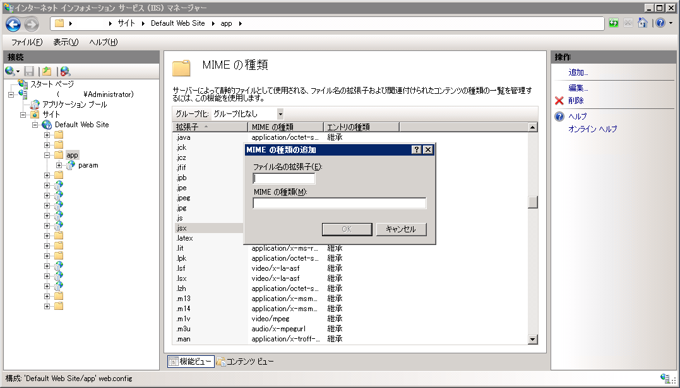Click the red X 削除 icon

click(x=559, y=101)
